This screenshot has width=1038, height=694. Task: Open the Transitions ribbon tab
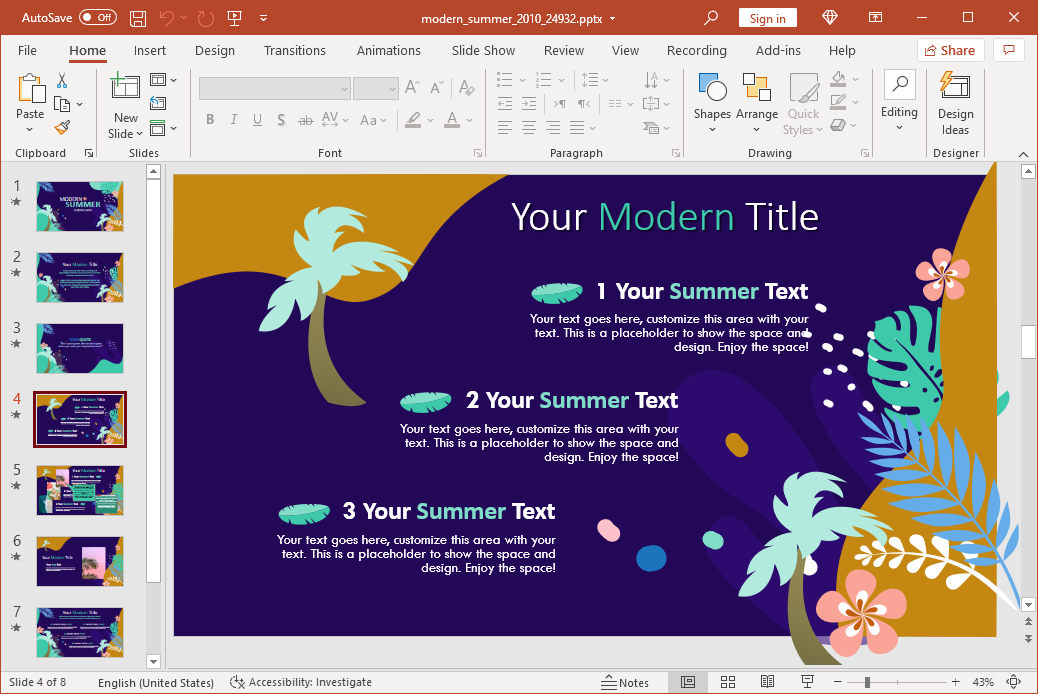[294, 50]
